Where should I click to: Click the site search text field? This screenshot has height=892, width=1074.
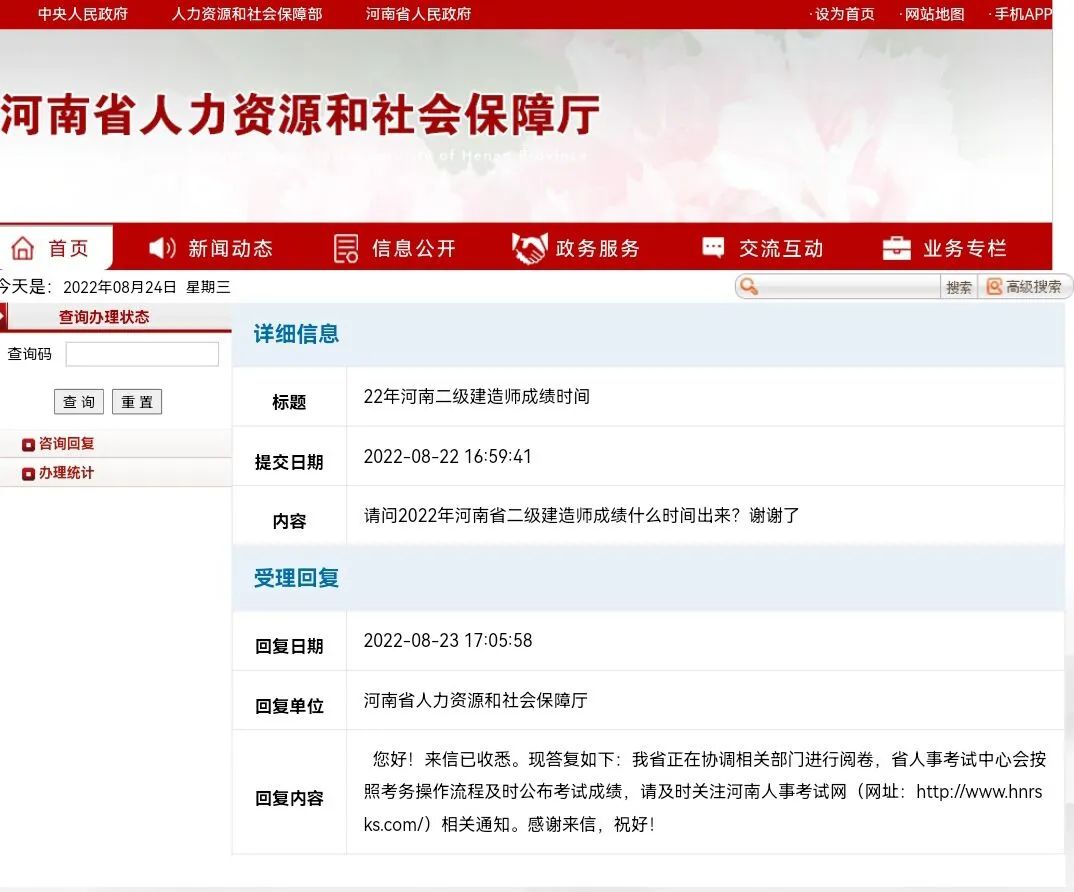[x=850, y=287]
